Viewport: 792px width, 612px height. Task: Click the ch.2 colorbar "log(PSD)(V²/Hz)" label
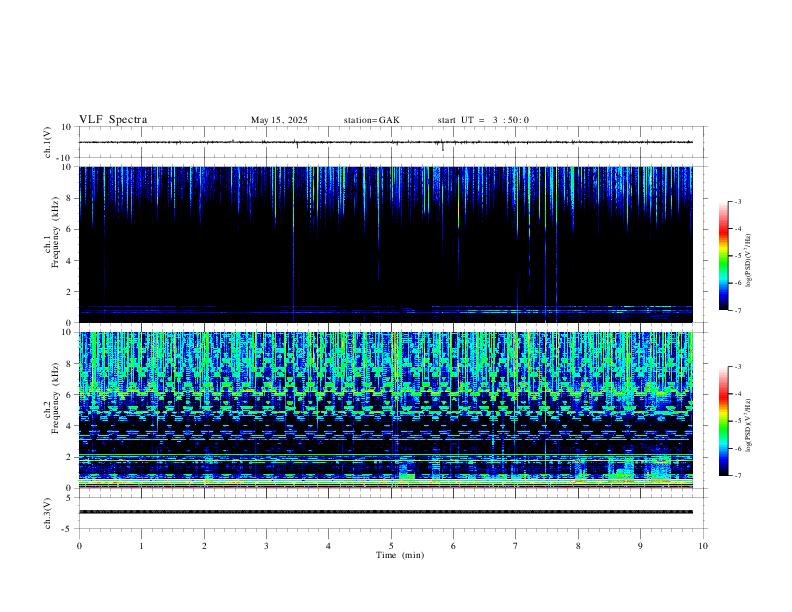click(749, 425)
